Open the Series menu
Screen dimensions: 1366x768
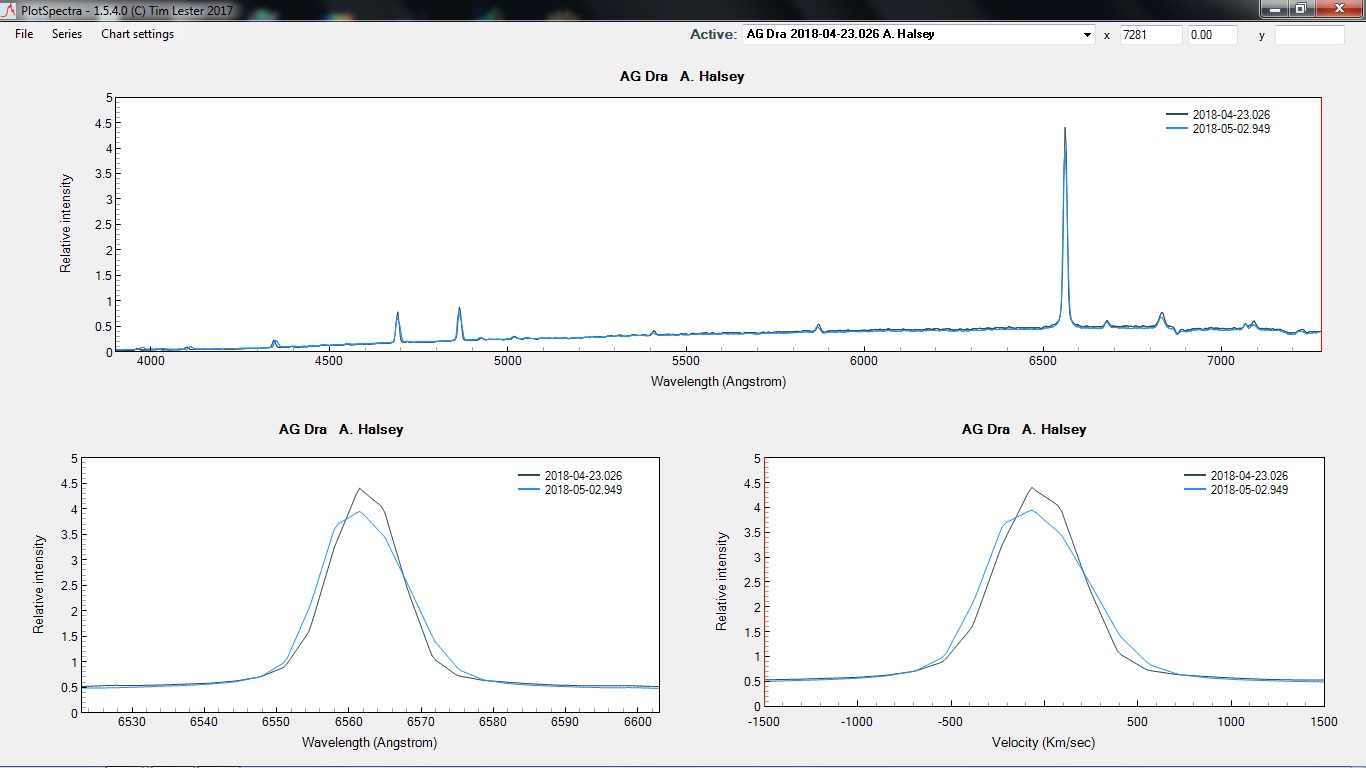click(67, 34)
